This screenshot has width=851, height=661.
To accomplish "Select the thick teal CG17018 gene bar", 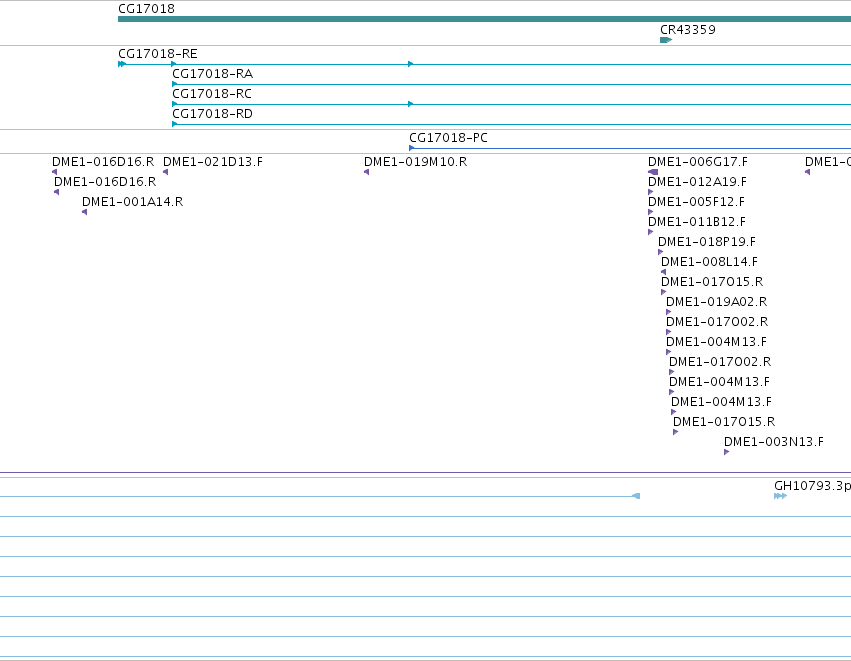I will [484, 19].
